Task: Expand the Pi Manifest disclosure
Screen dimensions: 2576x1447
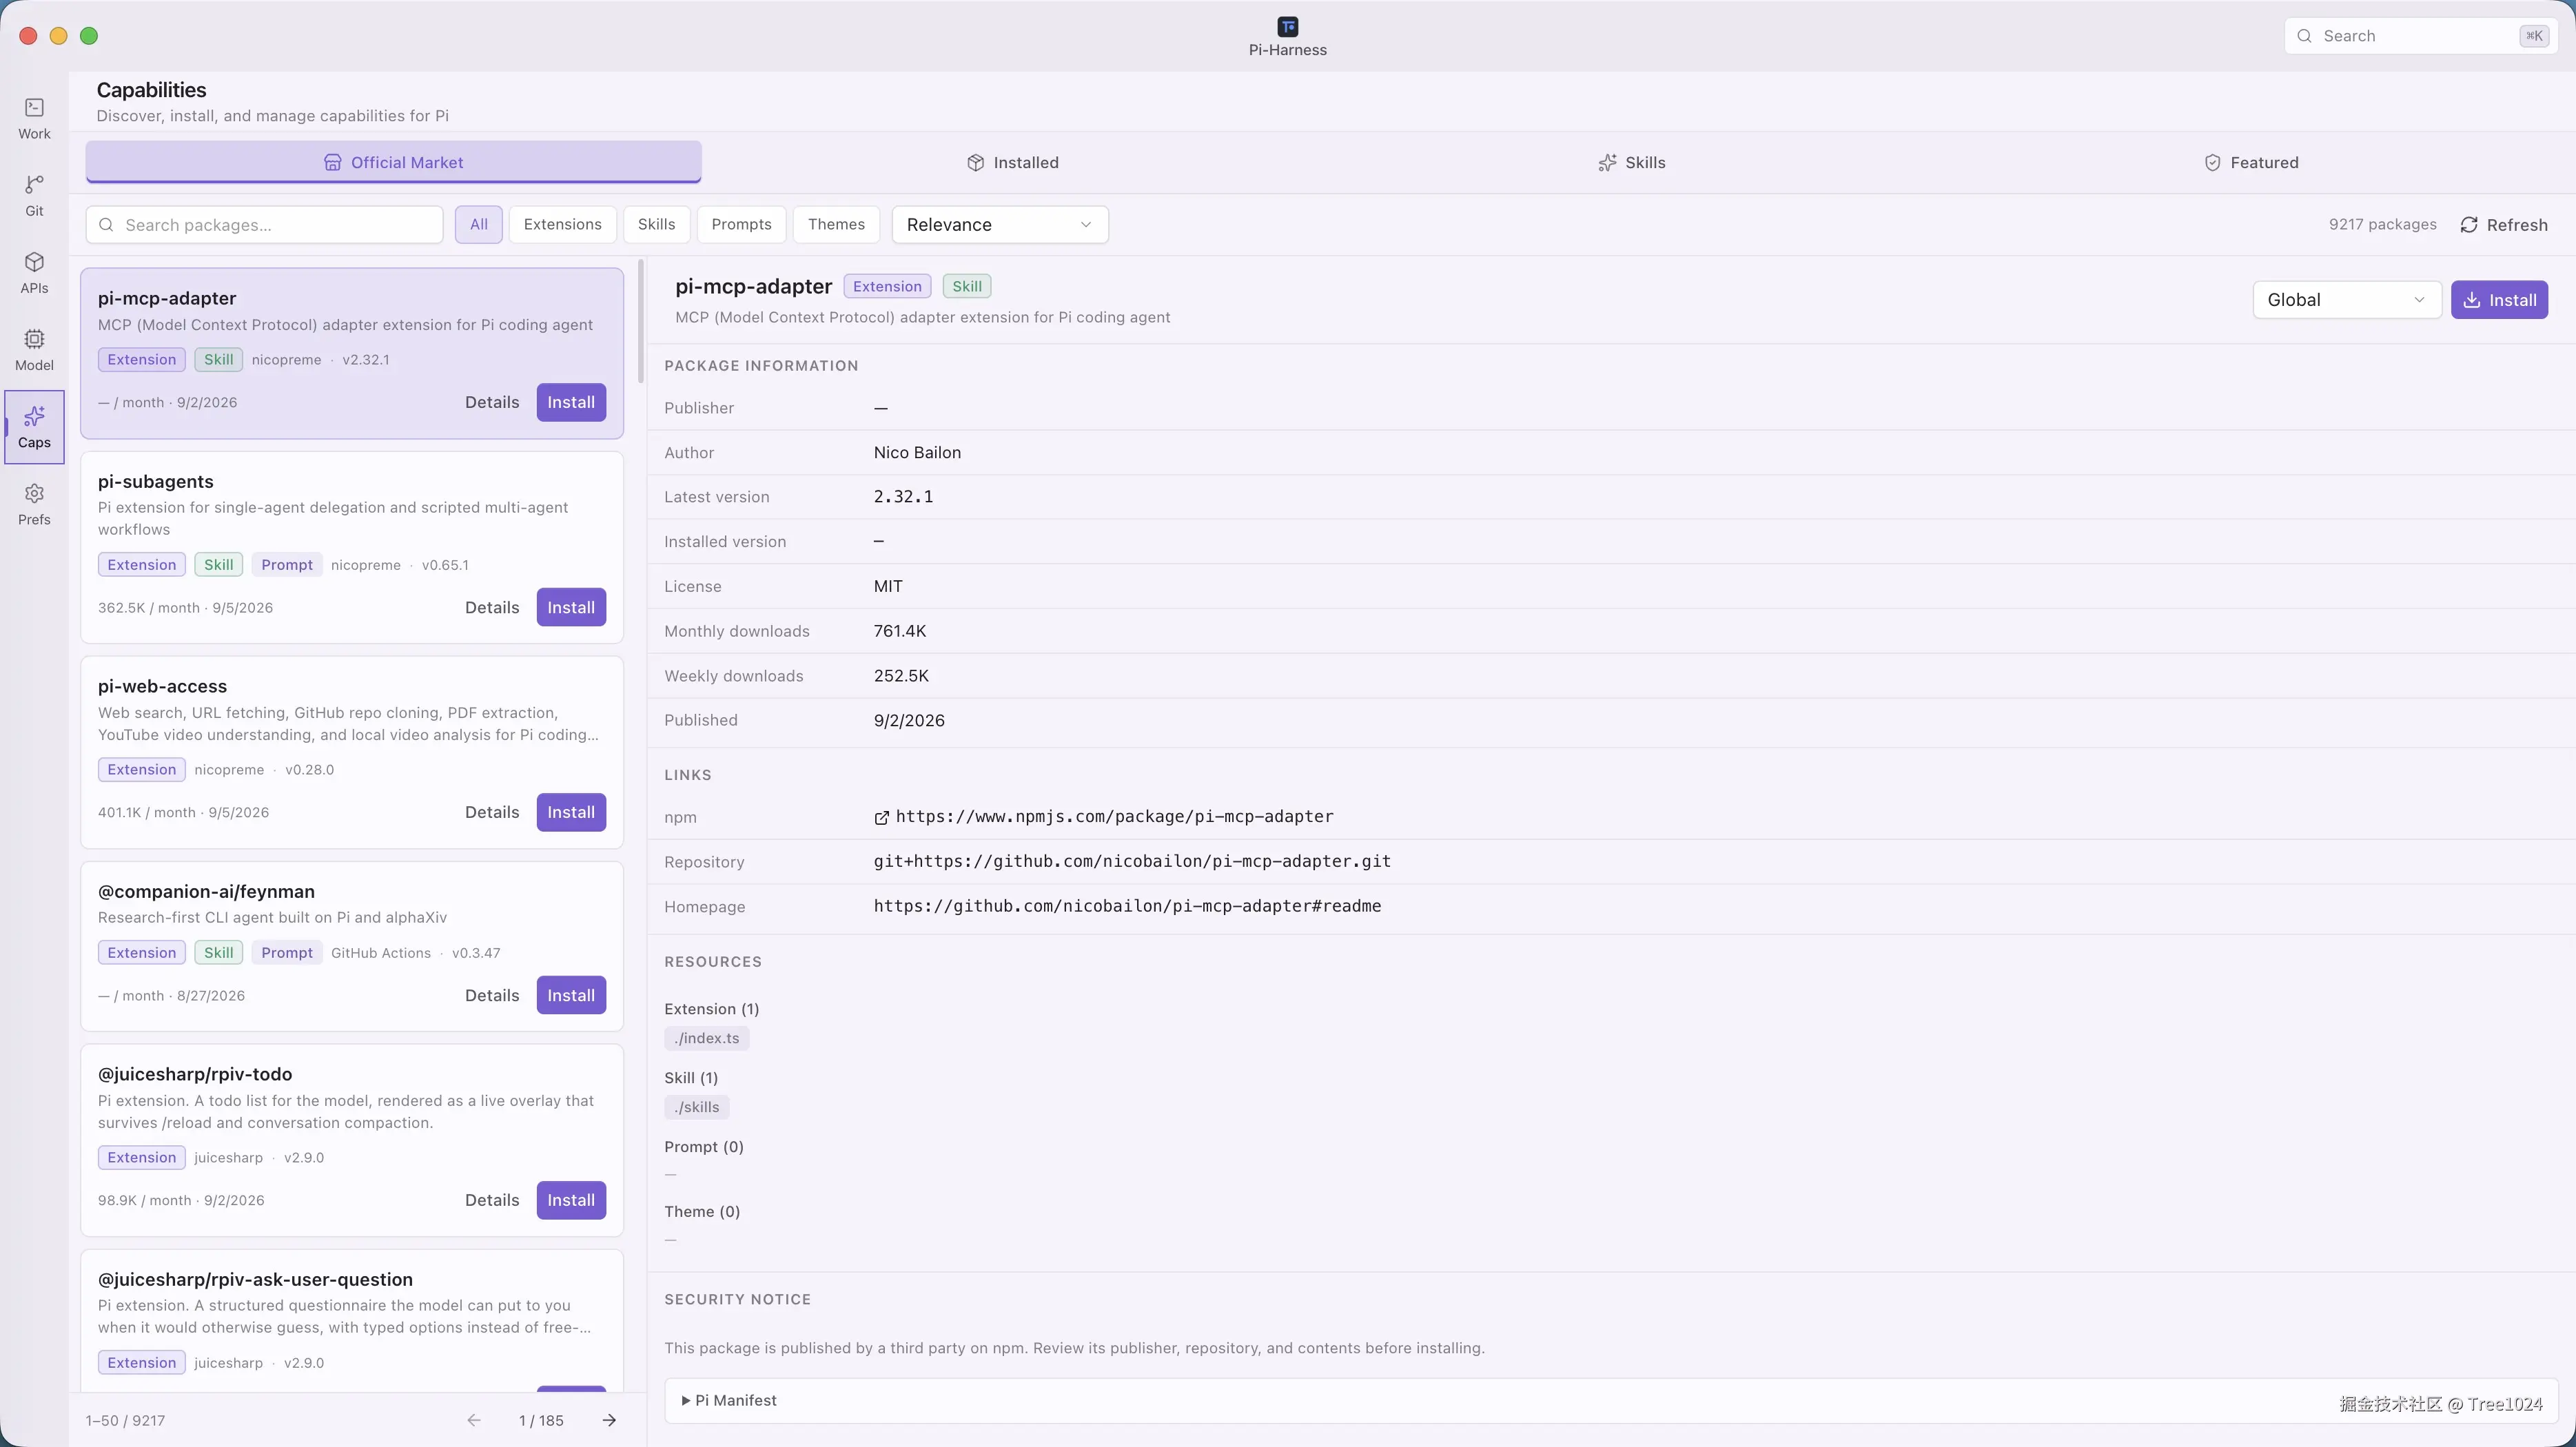Action: pyautogui.click(x=728, y=1400)
